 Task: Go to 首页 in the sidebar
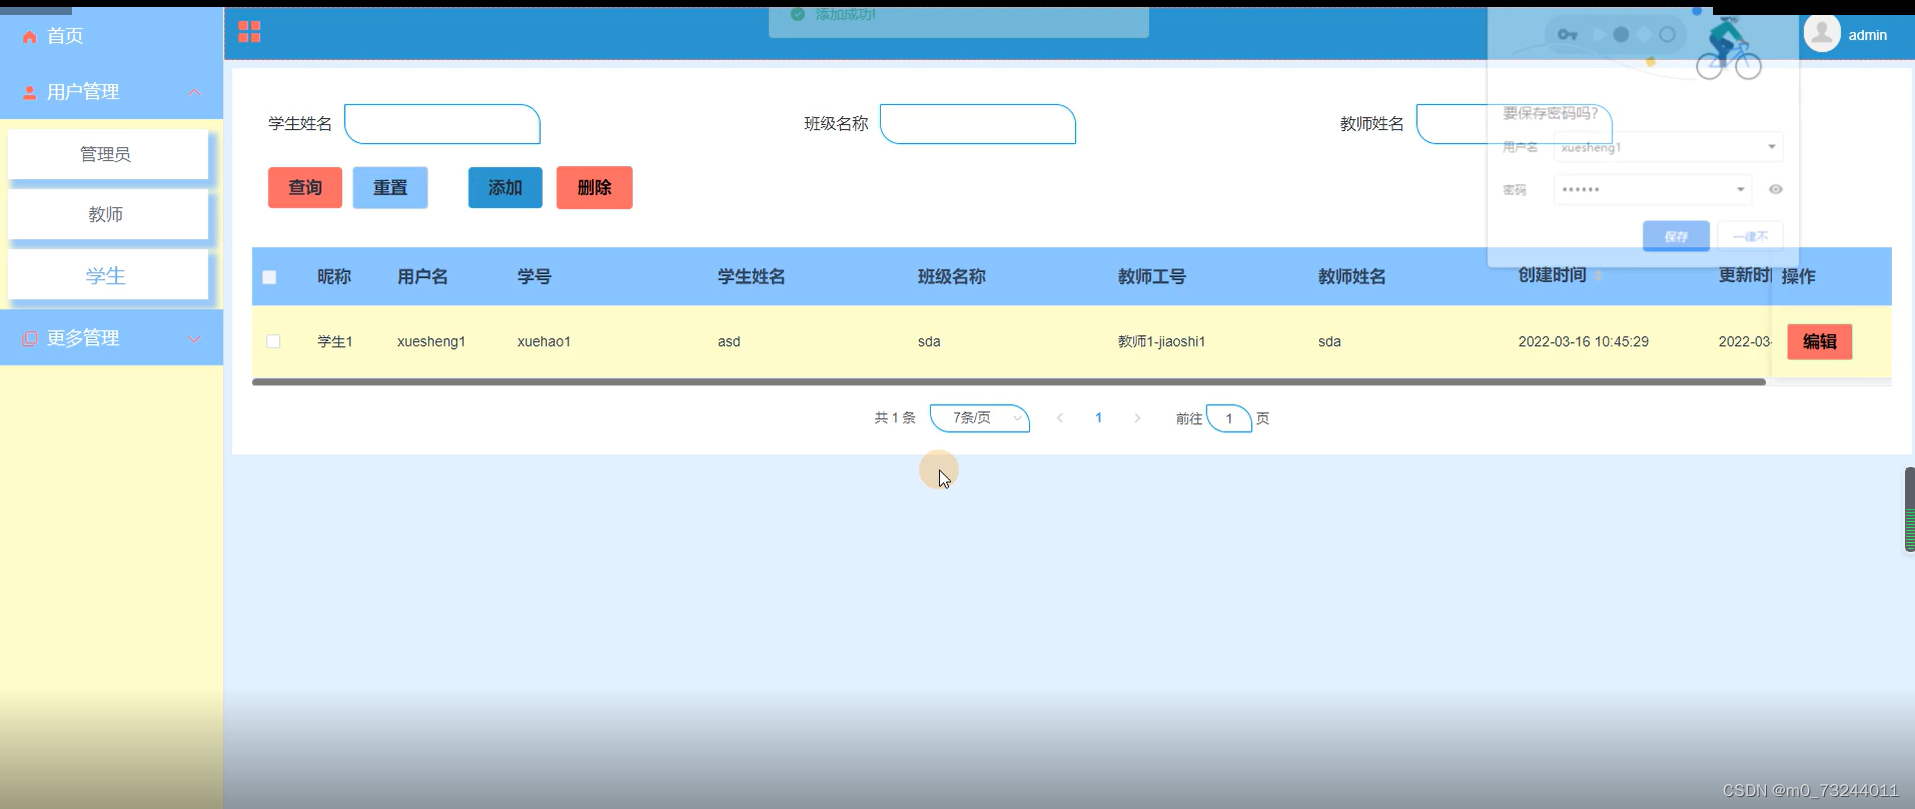65,36
